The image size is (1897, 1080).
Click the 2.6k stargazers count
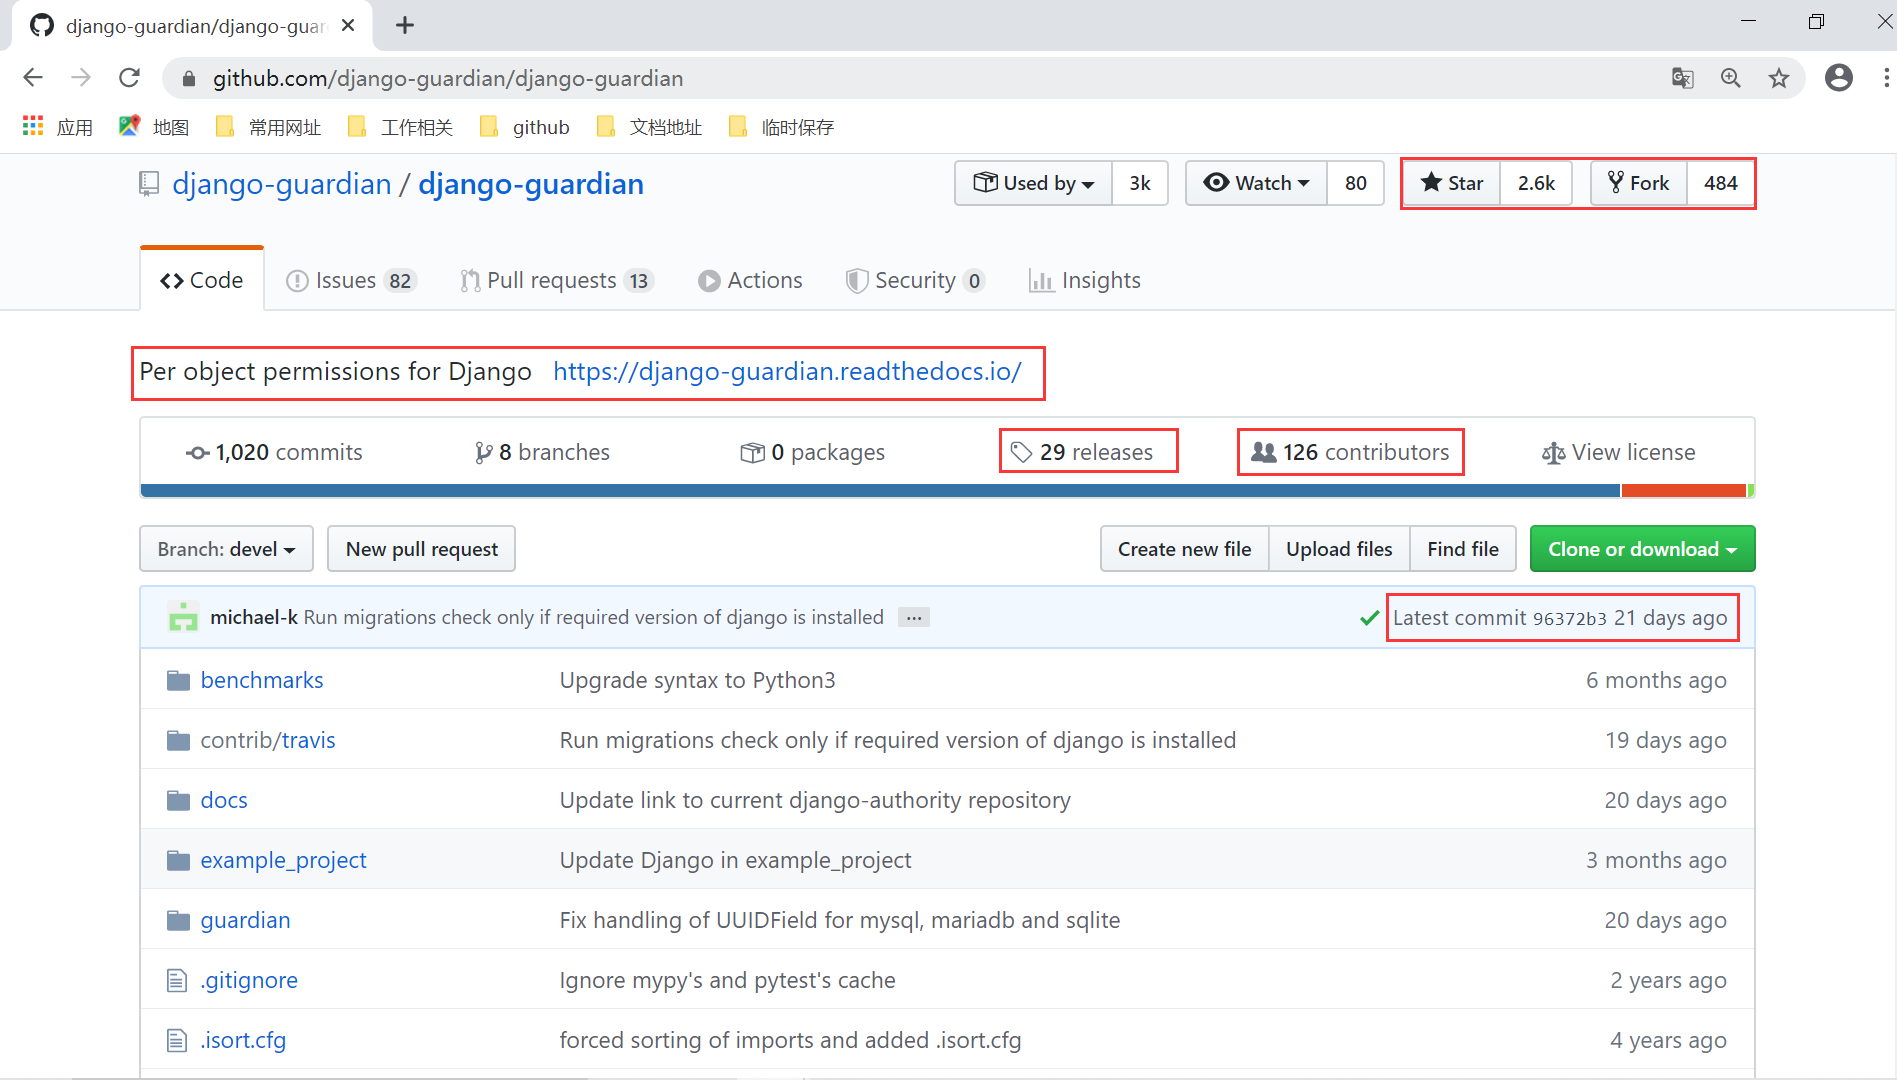1536,183
